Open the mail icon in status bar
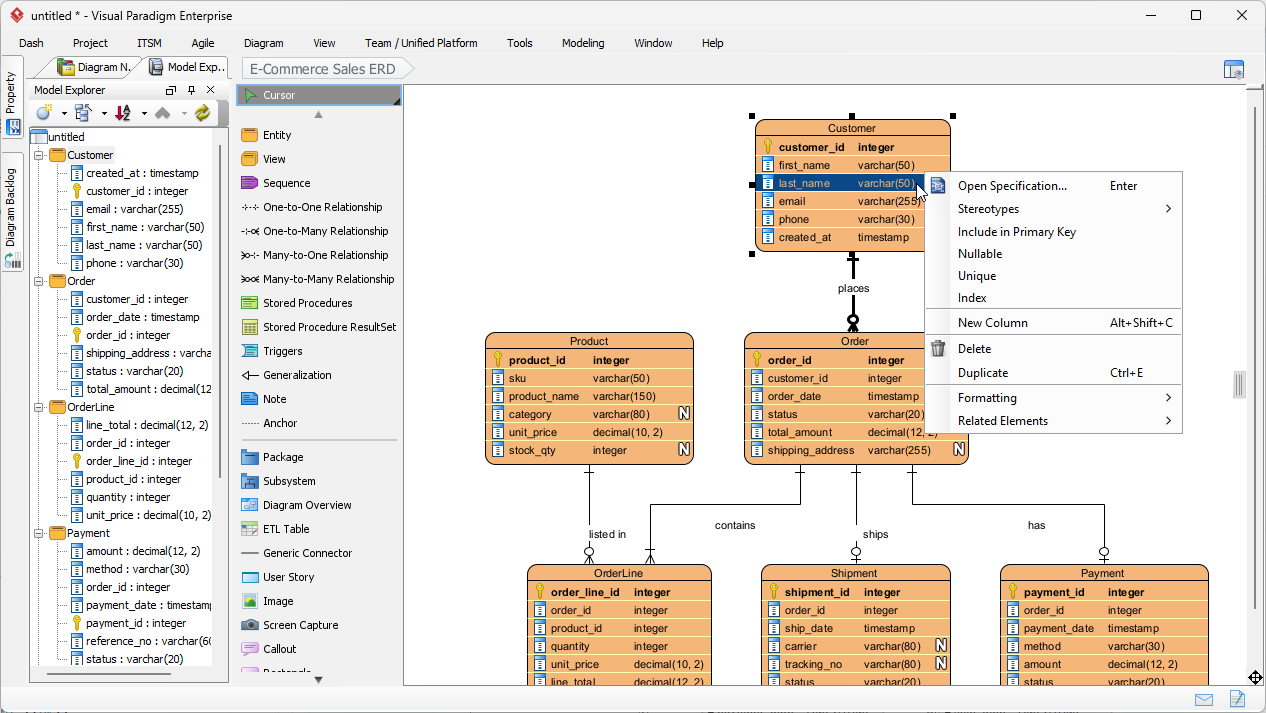 [x=1204, y=700]
